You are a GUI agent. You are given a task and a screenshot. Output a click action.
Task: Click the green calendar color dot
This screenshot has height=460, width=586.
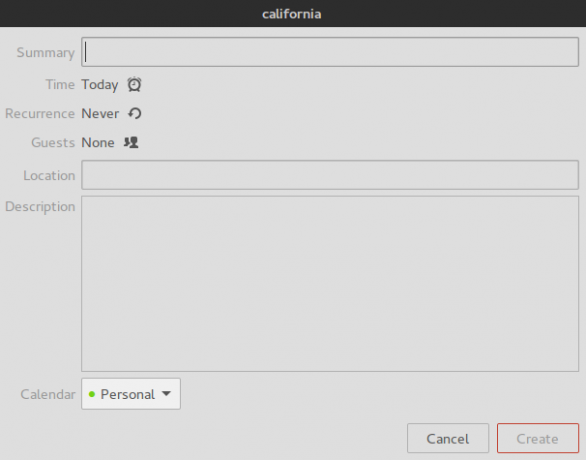[x=92, y=394]
